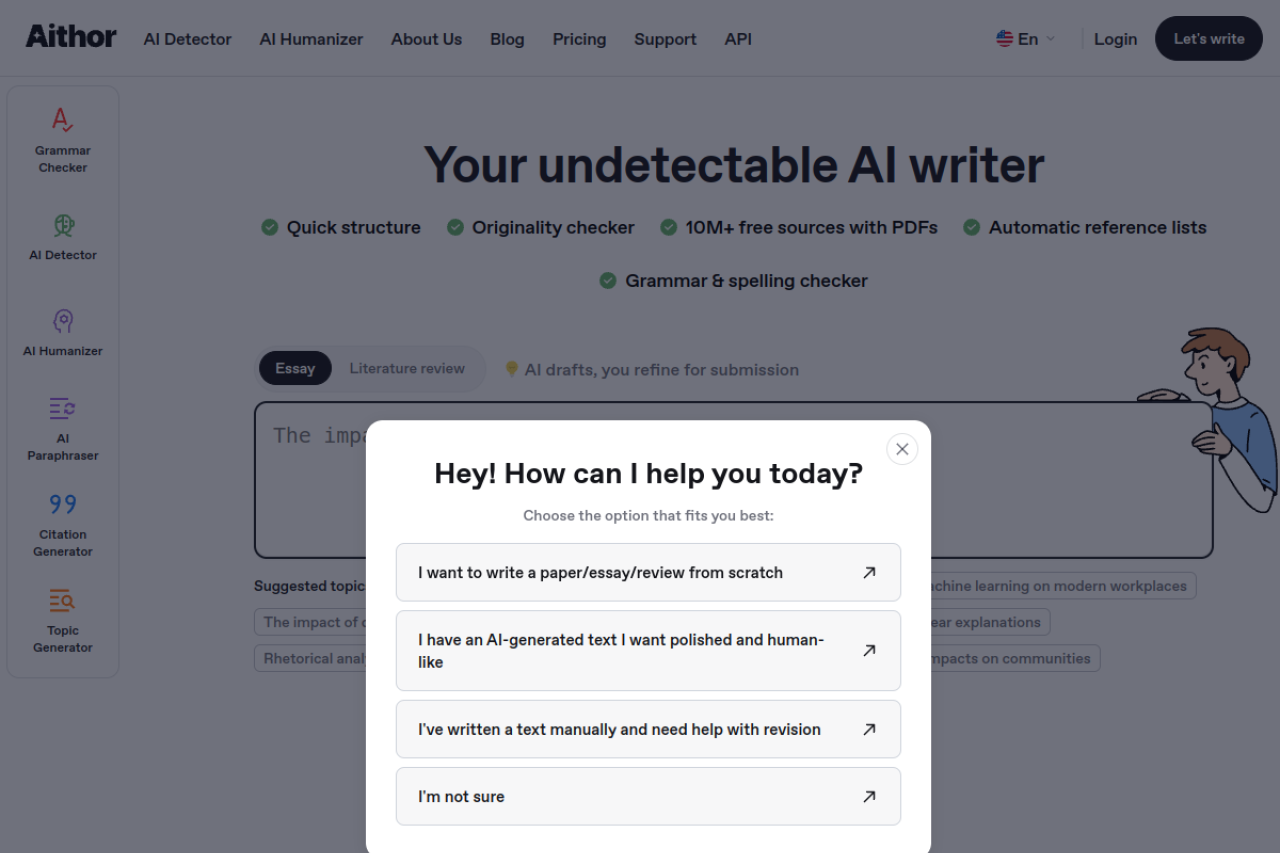Open the Topic Generator sidebar icon
This screenshot has width=1280, height=853.
click(63, 620)
